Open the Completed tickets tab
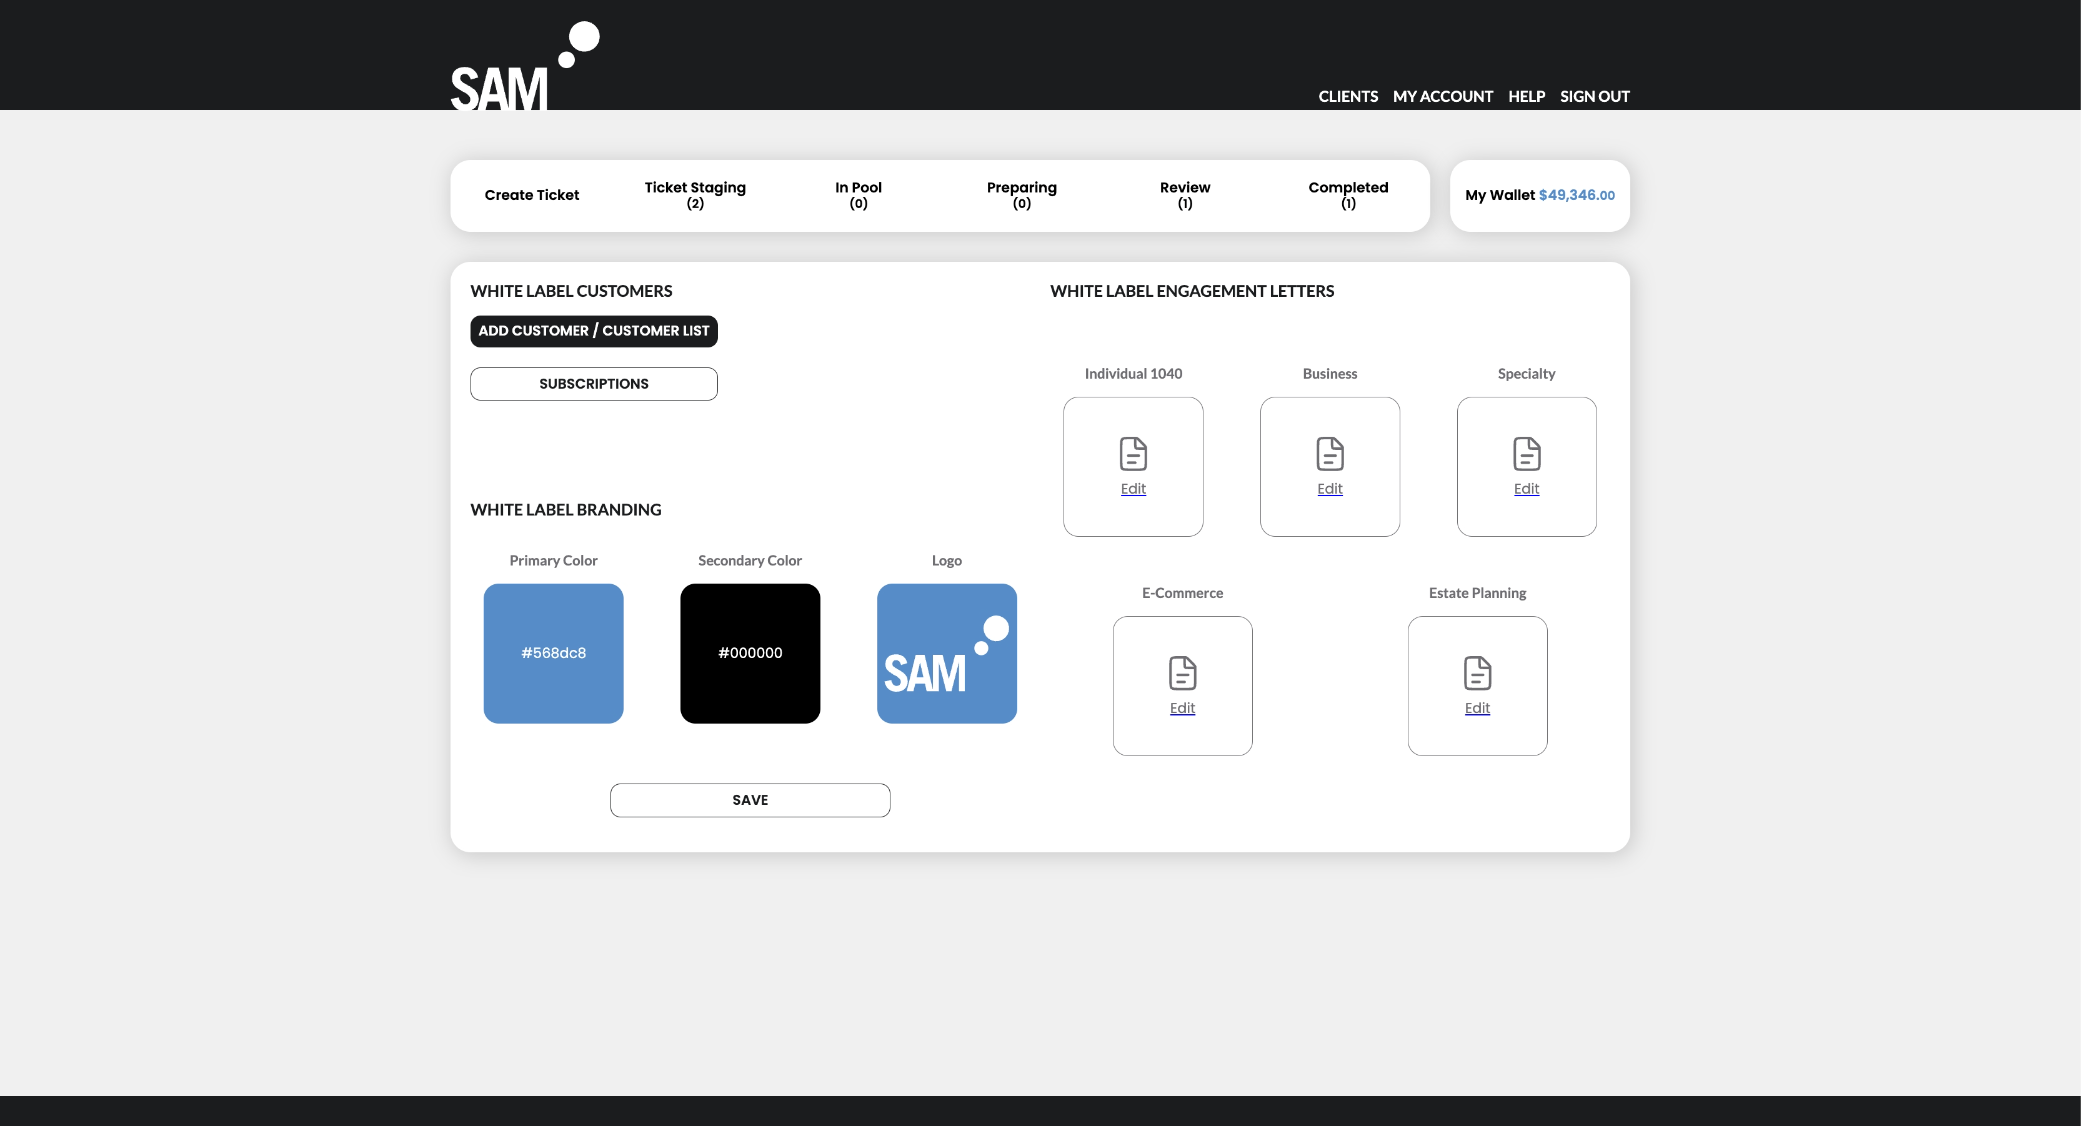This screenshot has width=2081, height=1126. tap(1348, 195)
